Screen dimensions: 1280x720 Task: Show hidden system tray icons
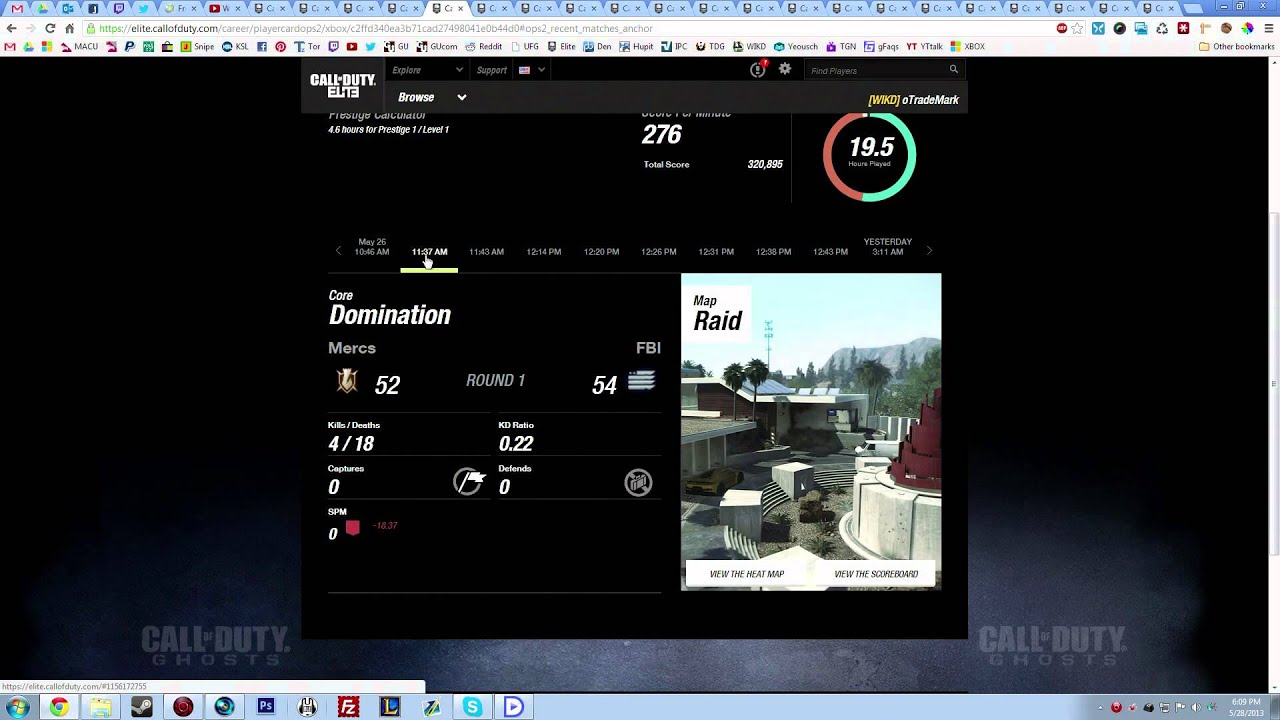1100,707
